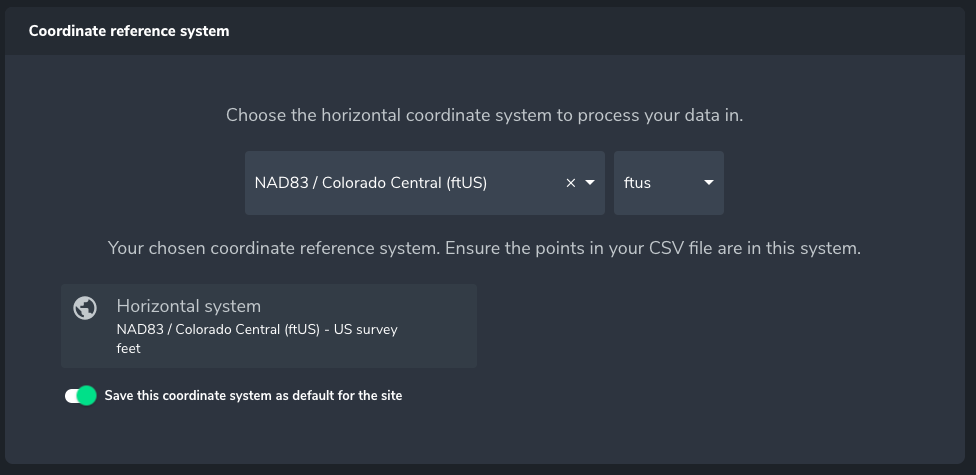976x475 pixels.
Task: Click the 'Coordinate reference system' panel header
Action: tap(129, 31)
